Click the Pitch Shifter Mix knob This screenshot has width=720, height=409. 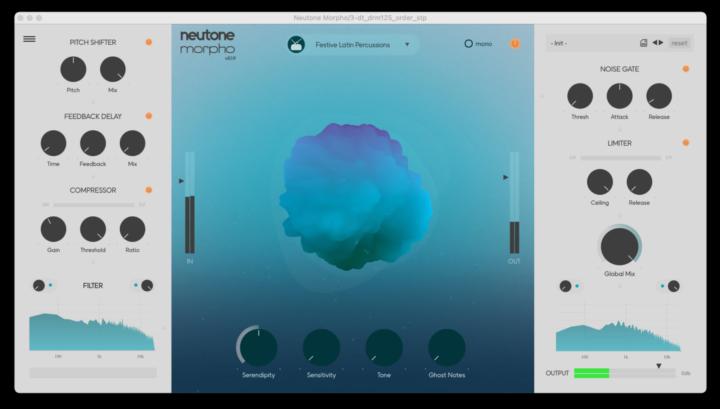coord(112,69)
